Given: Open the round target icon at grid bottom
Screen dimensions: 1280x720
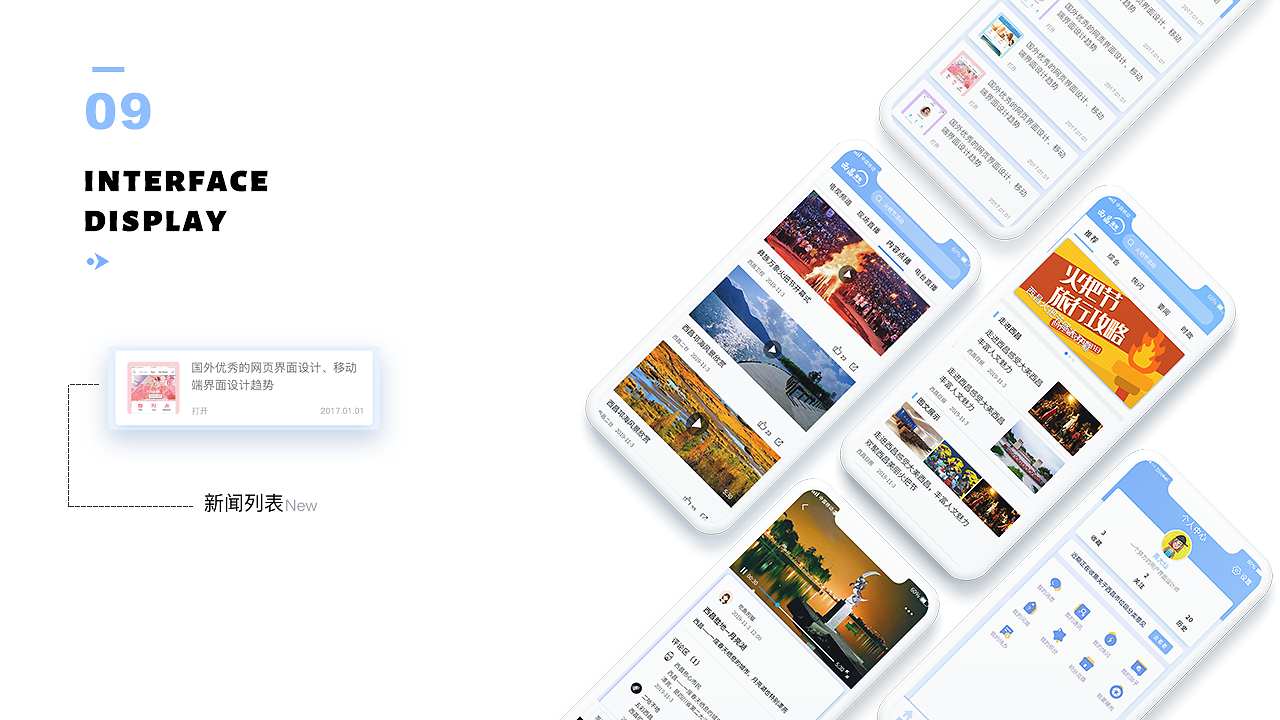Looking at the screenshot, I should (x=1116, y=691).
